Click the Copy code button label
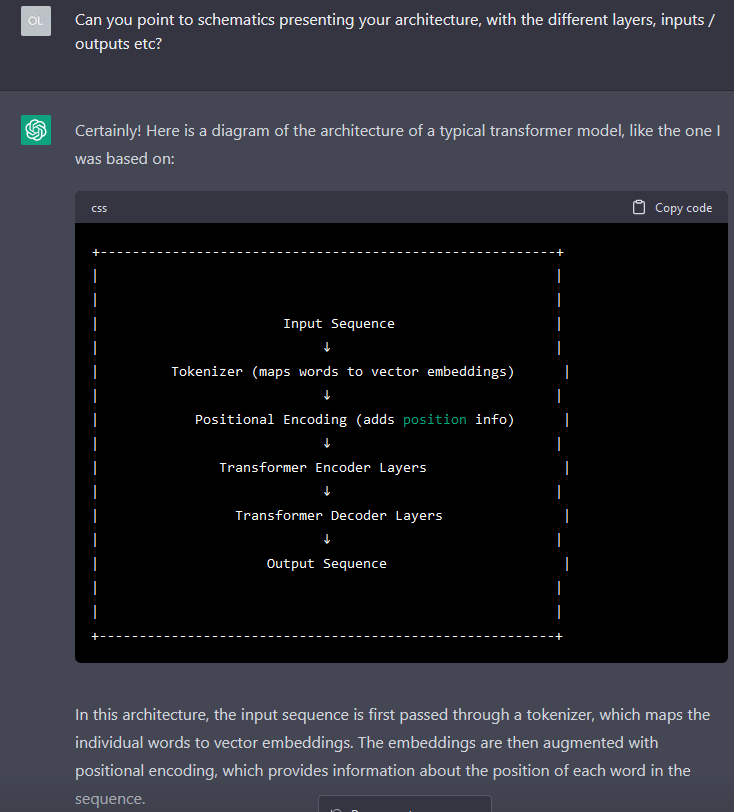The height and width of the screenshot is (812, 734). [683, 208]
